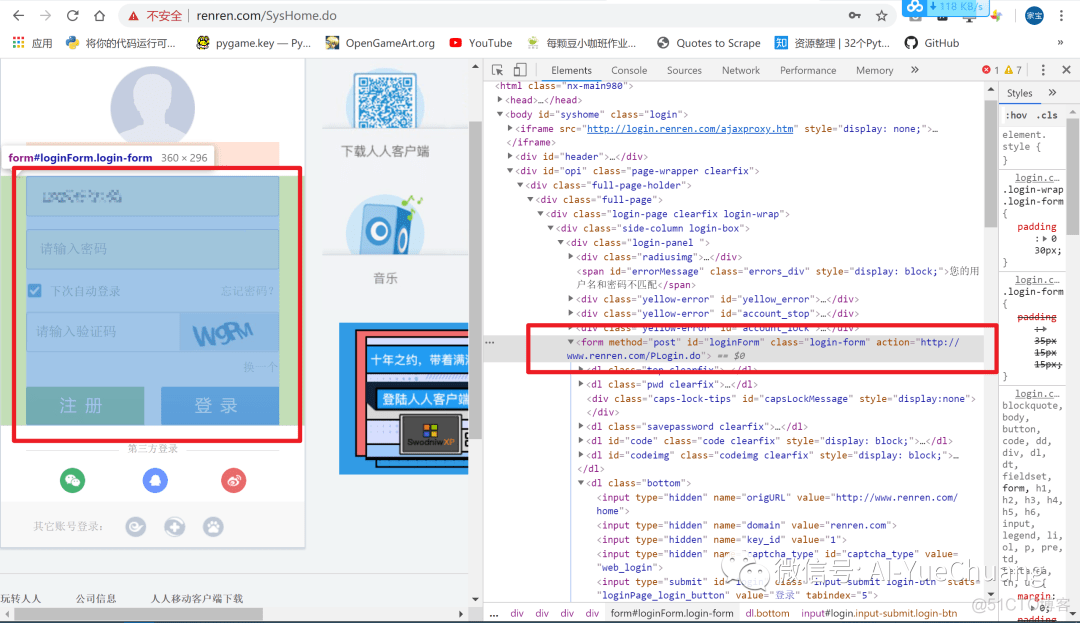Click the password input field
This screenshot has height=623, width=1080.
point(153,249)
